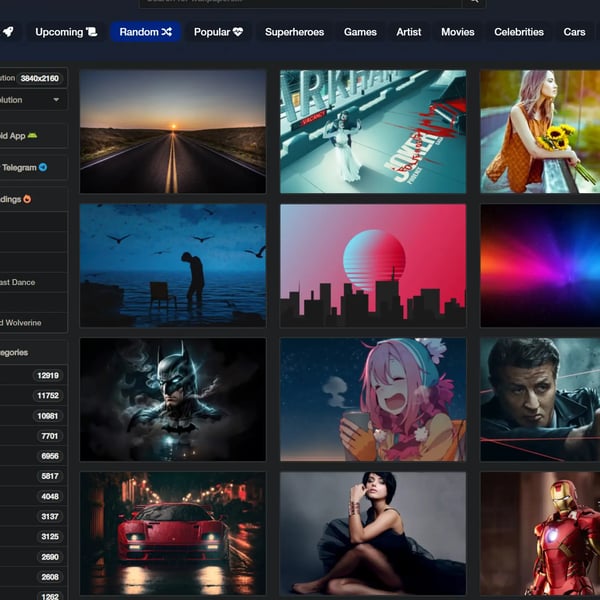Click the category count 3125
Screen dimensions: 600x600
[x=49, y=536]
